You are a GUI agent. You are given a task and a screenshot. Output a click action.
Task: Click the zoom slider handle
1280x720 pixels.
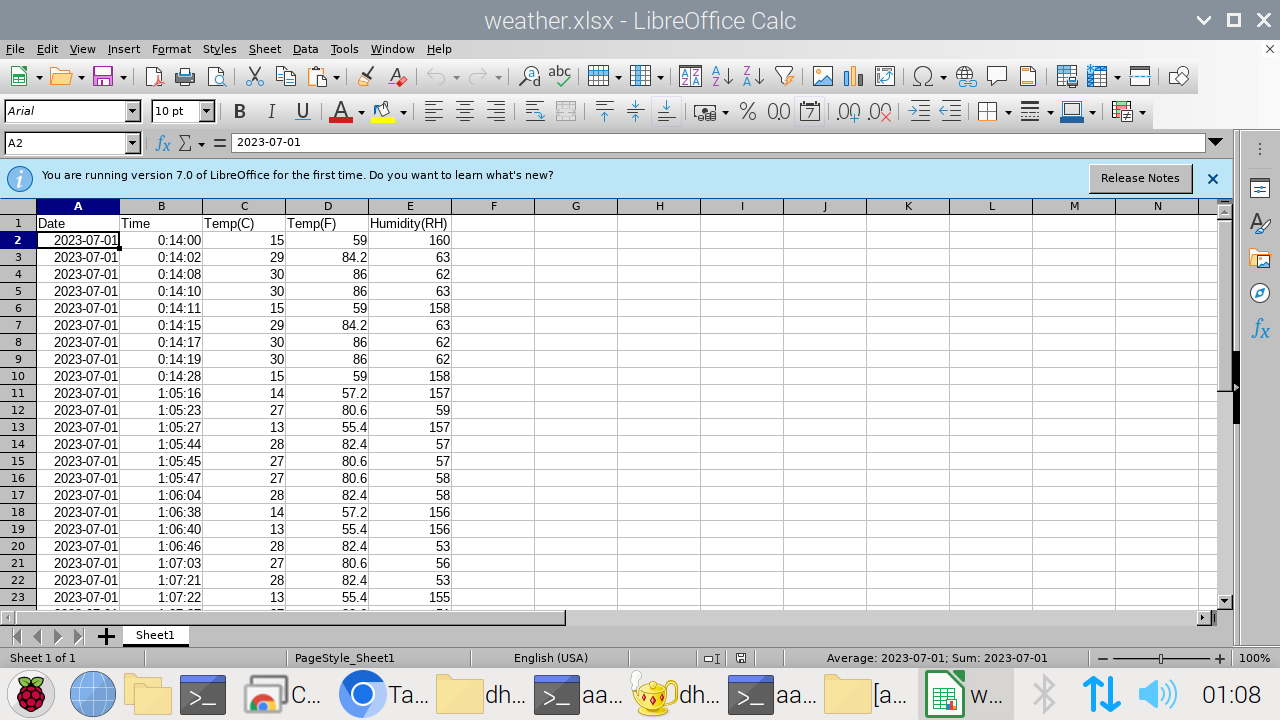coord(1161,659)
